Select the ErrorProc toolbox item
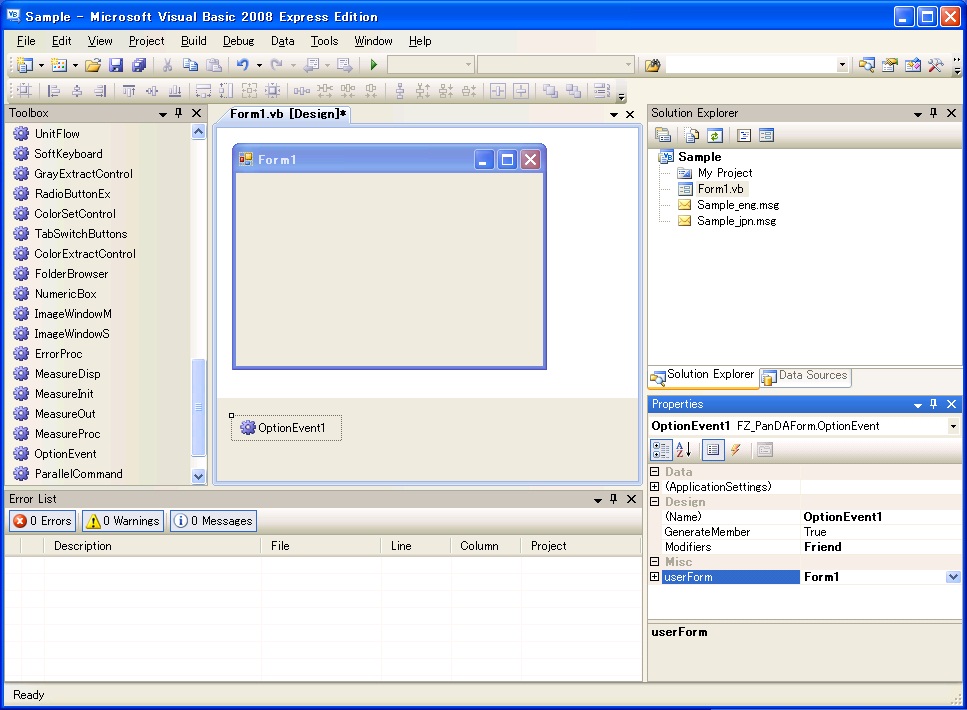Viewport: 967px width, 710px height. (x=58, y=354)
